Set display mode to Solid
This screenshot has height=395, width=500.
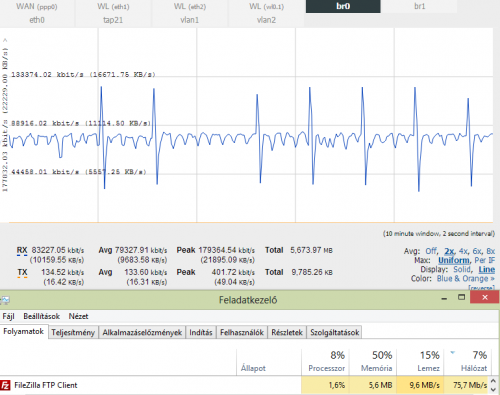(x=462, y=269)
